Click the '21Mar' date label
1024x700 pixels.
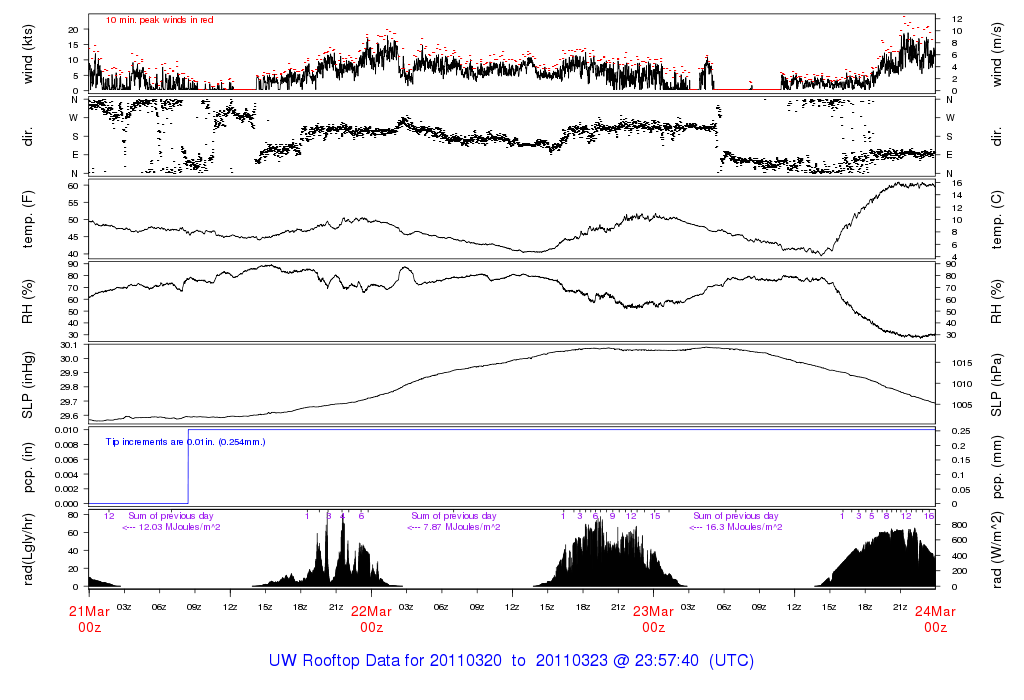tap(89, 612)
